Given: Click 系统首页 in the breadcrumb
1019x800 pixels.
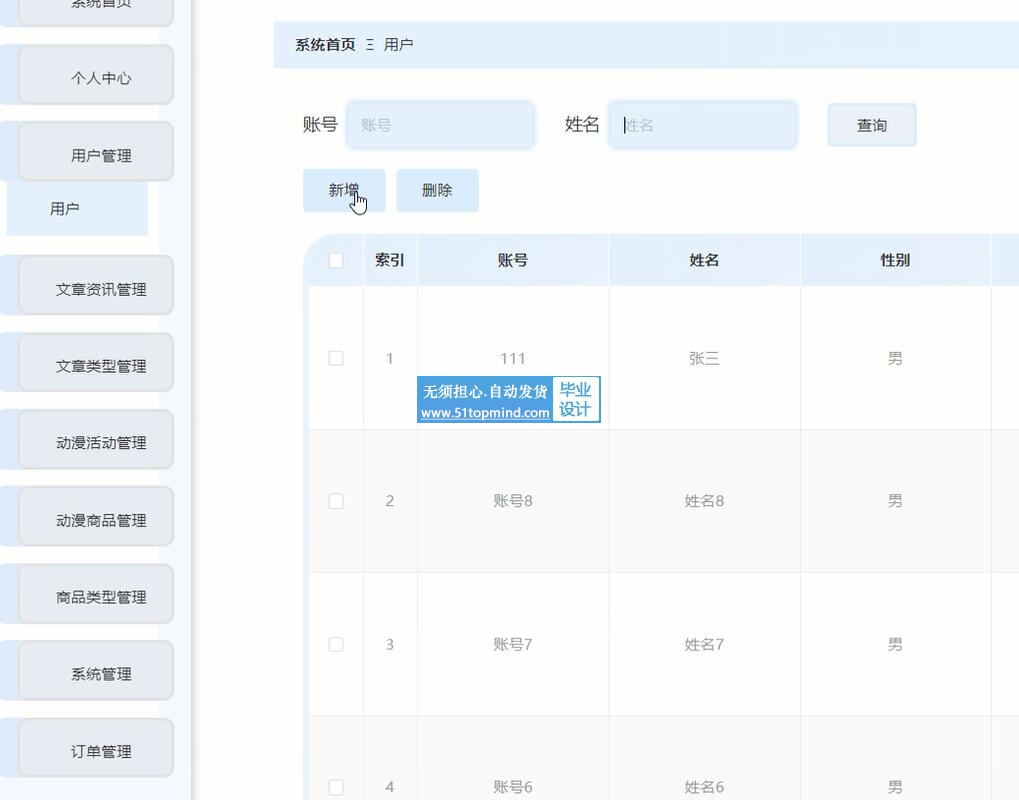Looking at the screenshot, I should point(326,45).
